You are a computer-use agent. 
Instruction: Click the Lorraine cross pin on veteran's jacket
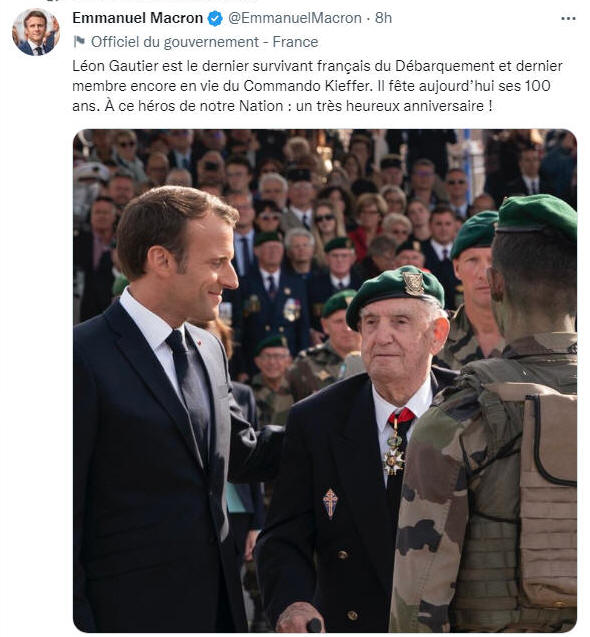(330, 503)
